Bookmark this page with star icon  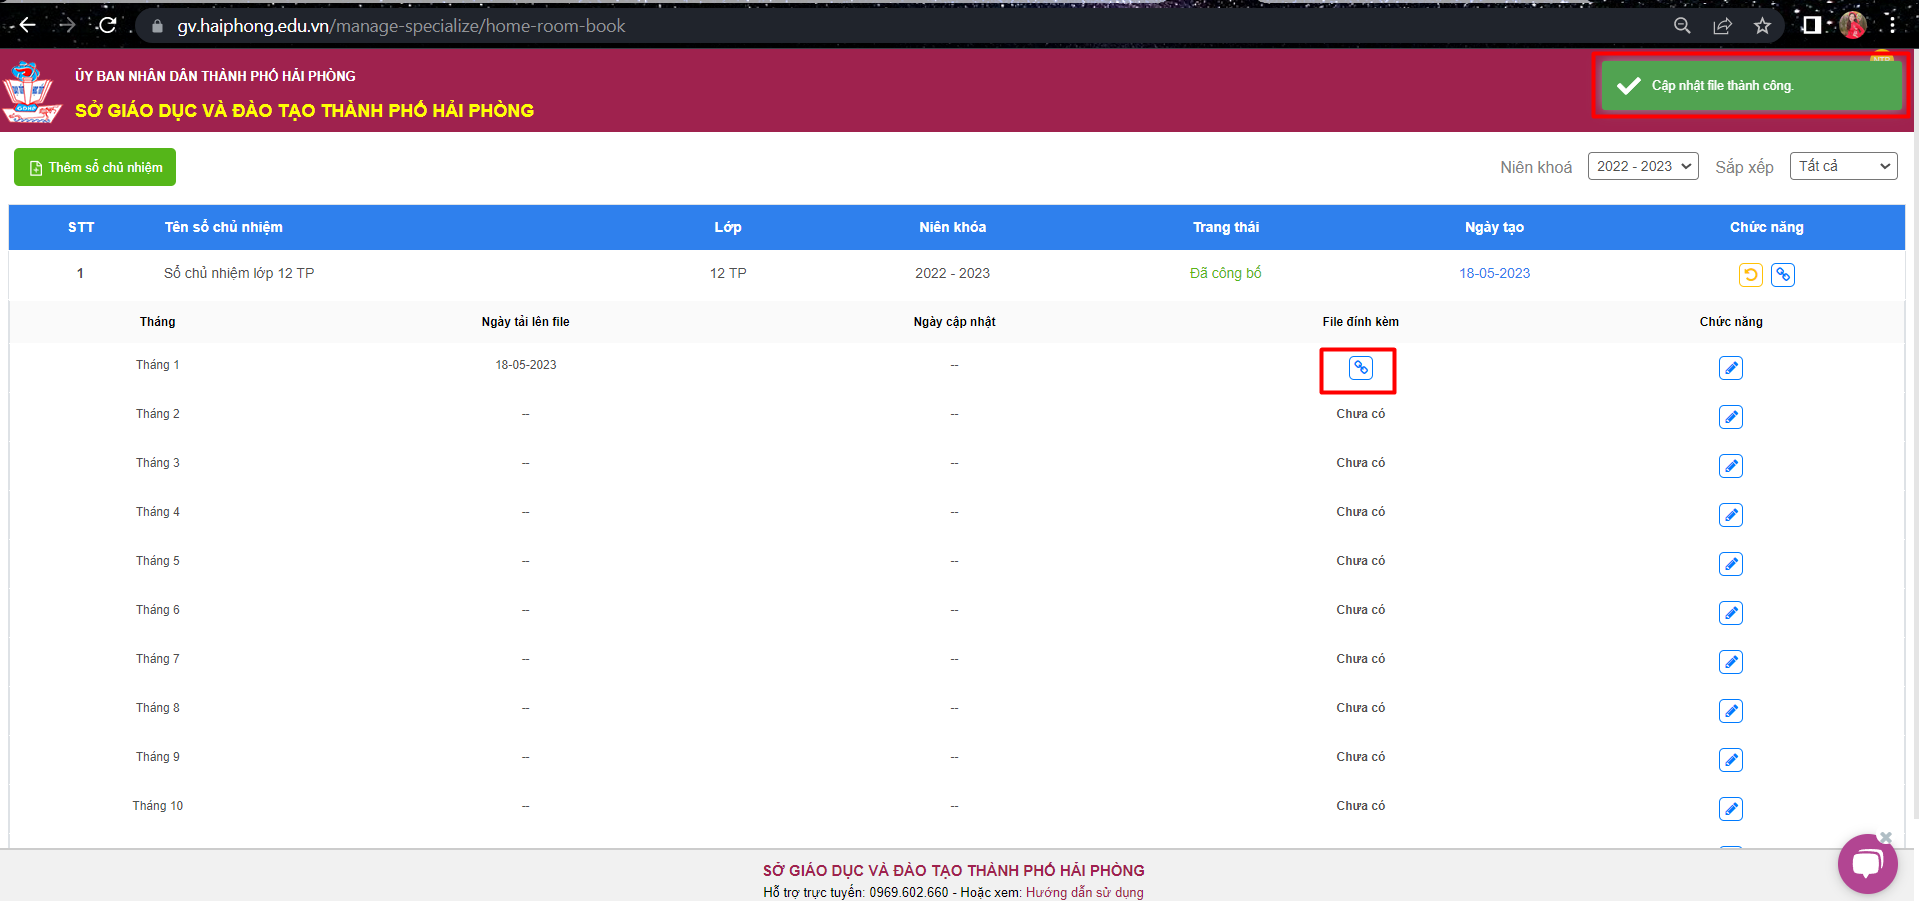[1762, 26]
